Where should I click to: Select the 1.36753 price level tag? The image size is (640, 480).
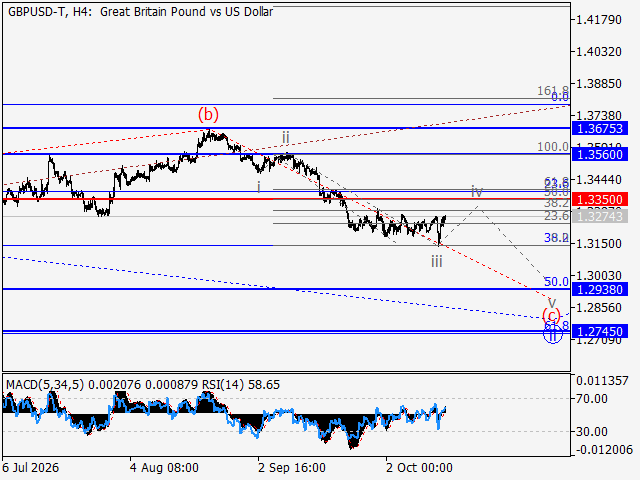600,129
